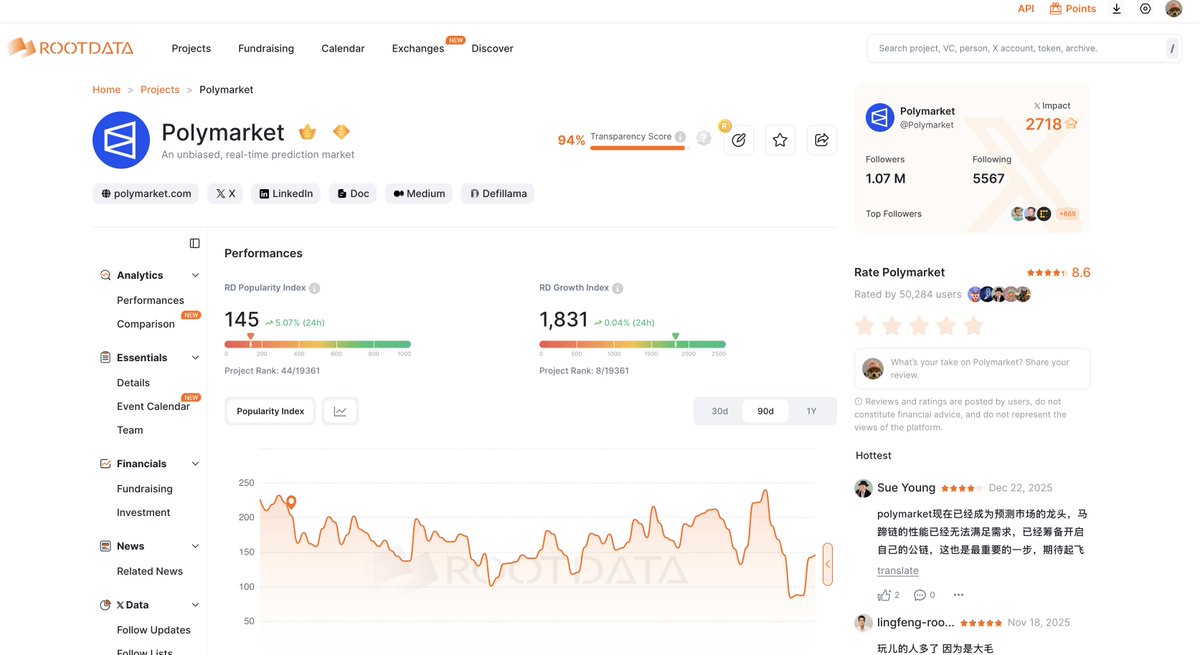Go to Home breadcrumb
Screen dimensions: 1200x655
(107, 90)
